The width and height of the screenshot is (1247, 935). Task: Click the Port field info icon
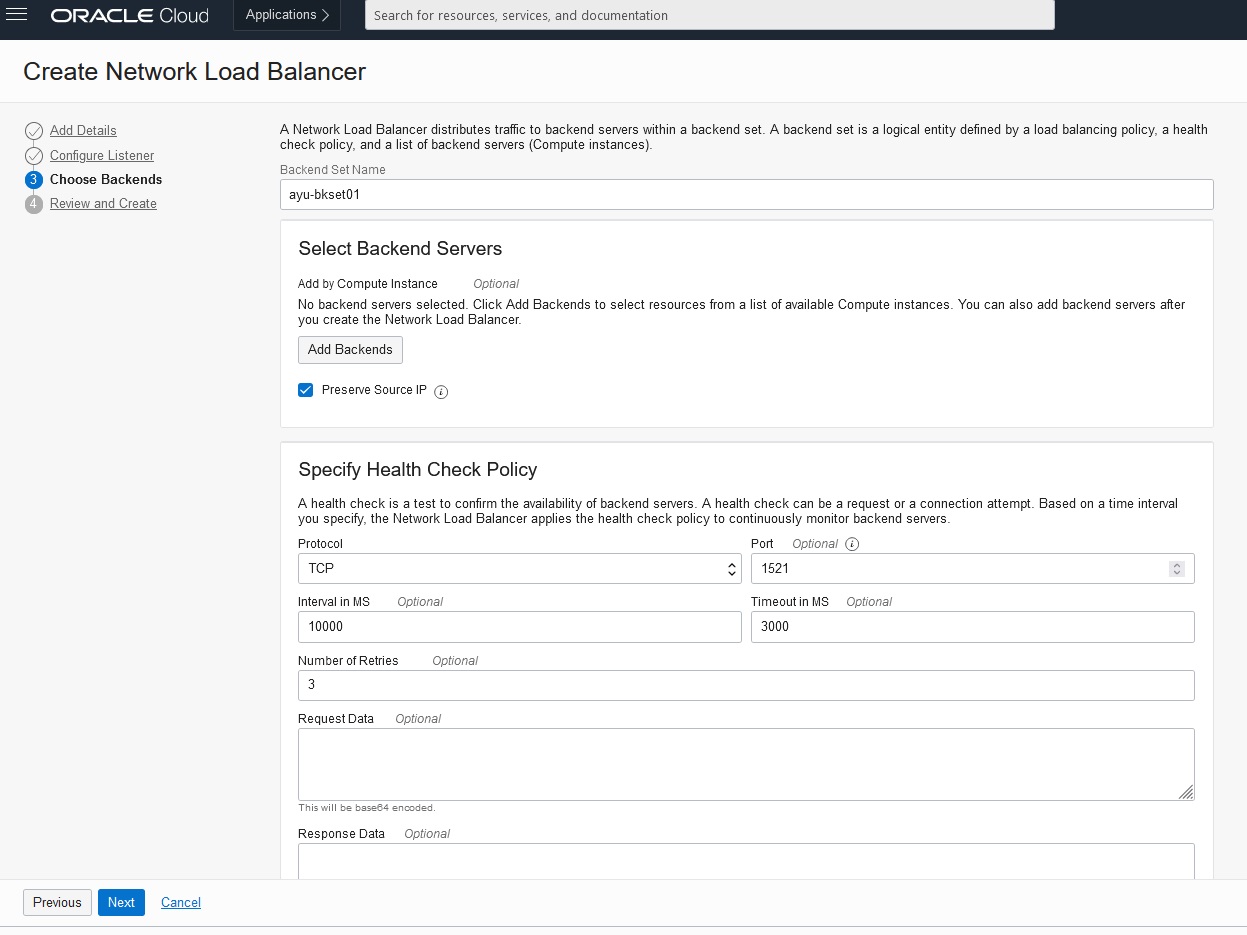click(852, 545)
